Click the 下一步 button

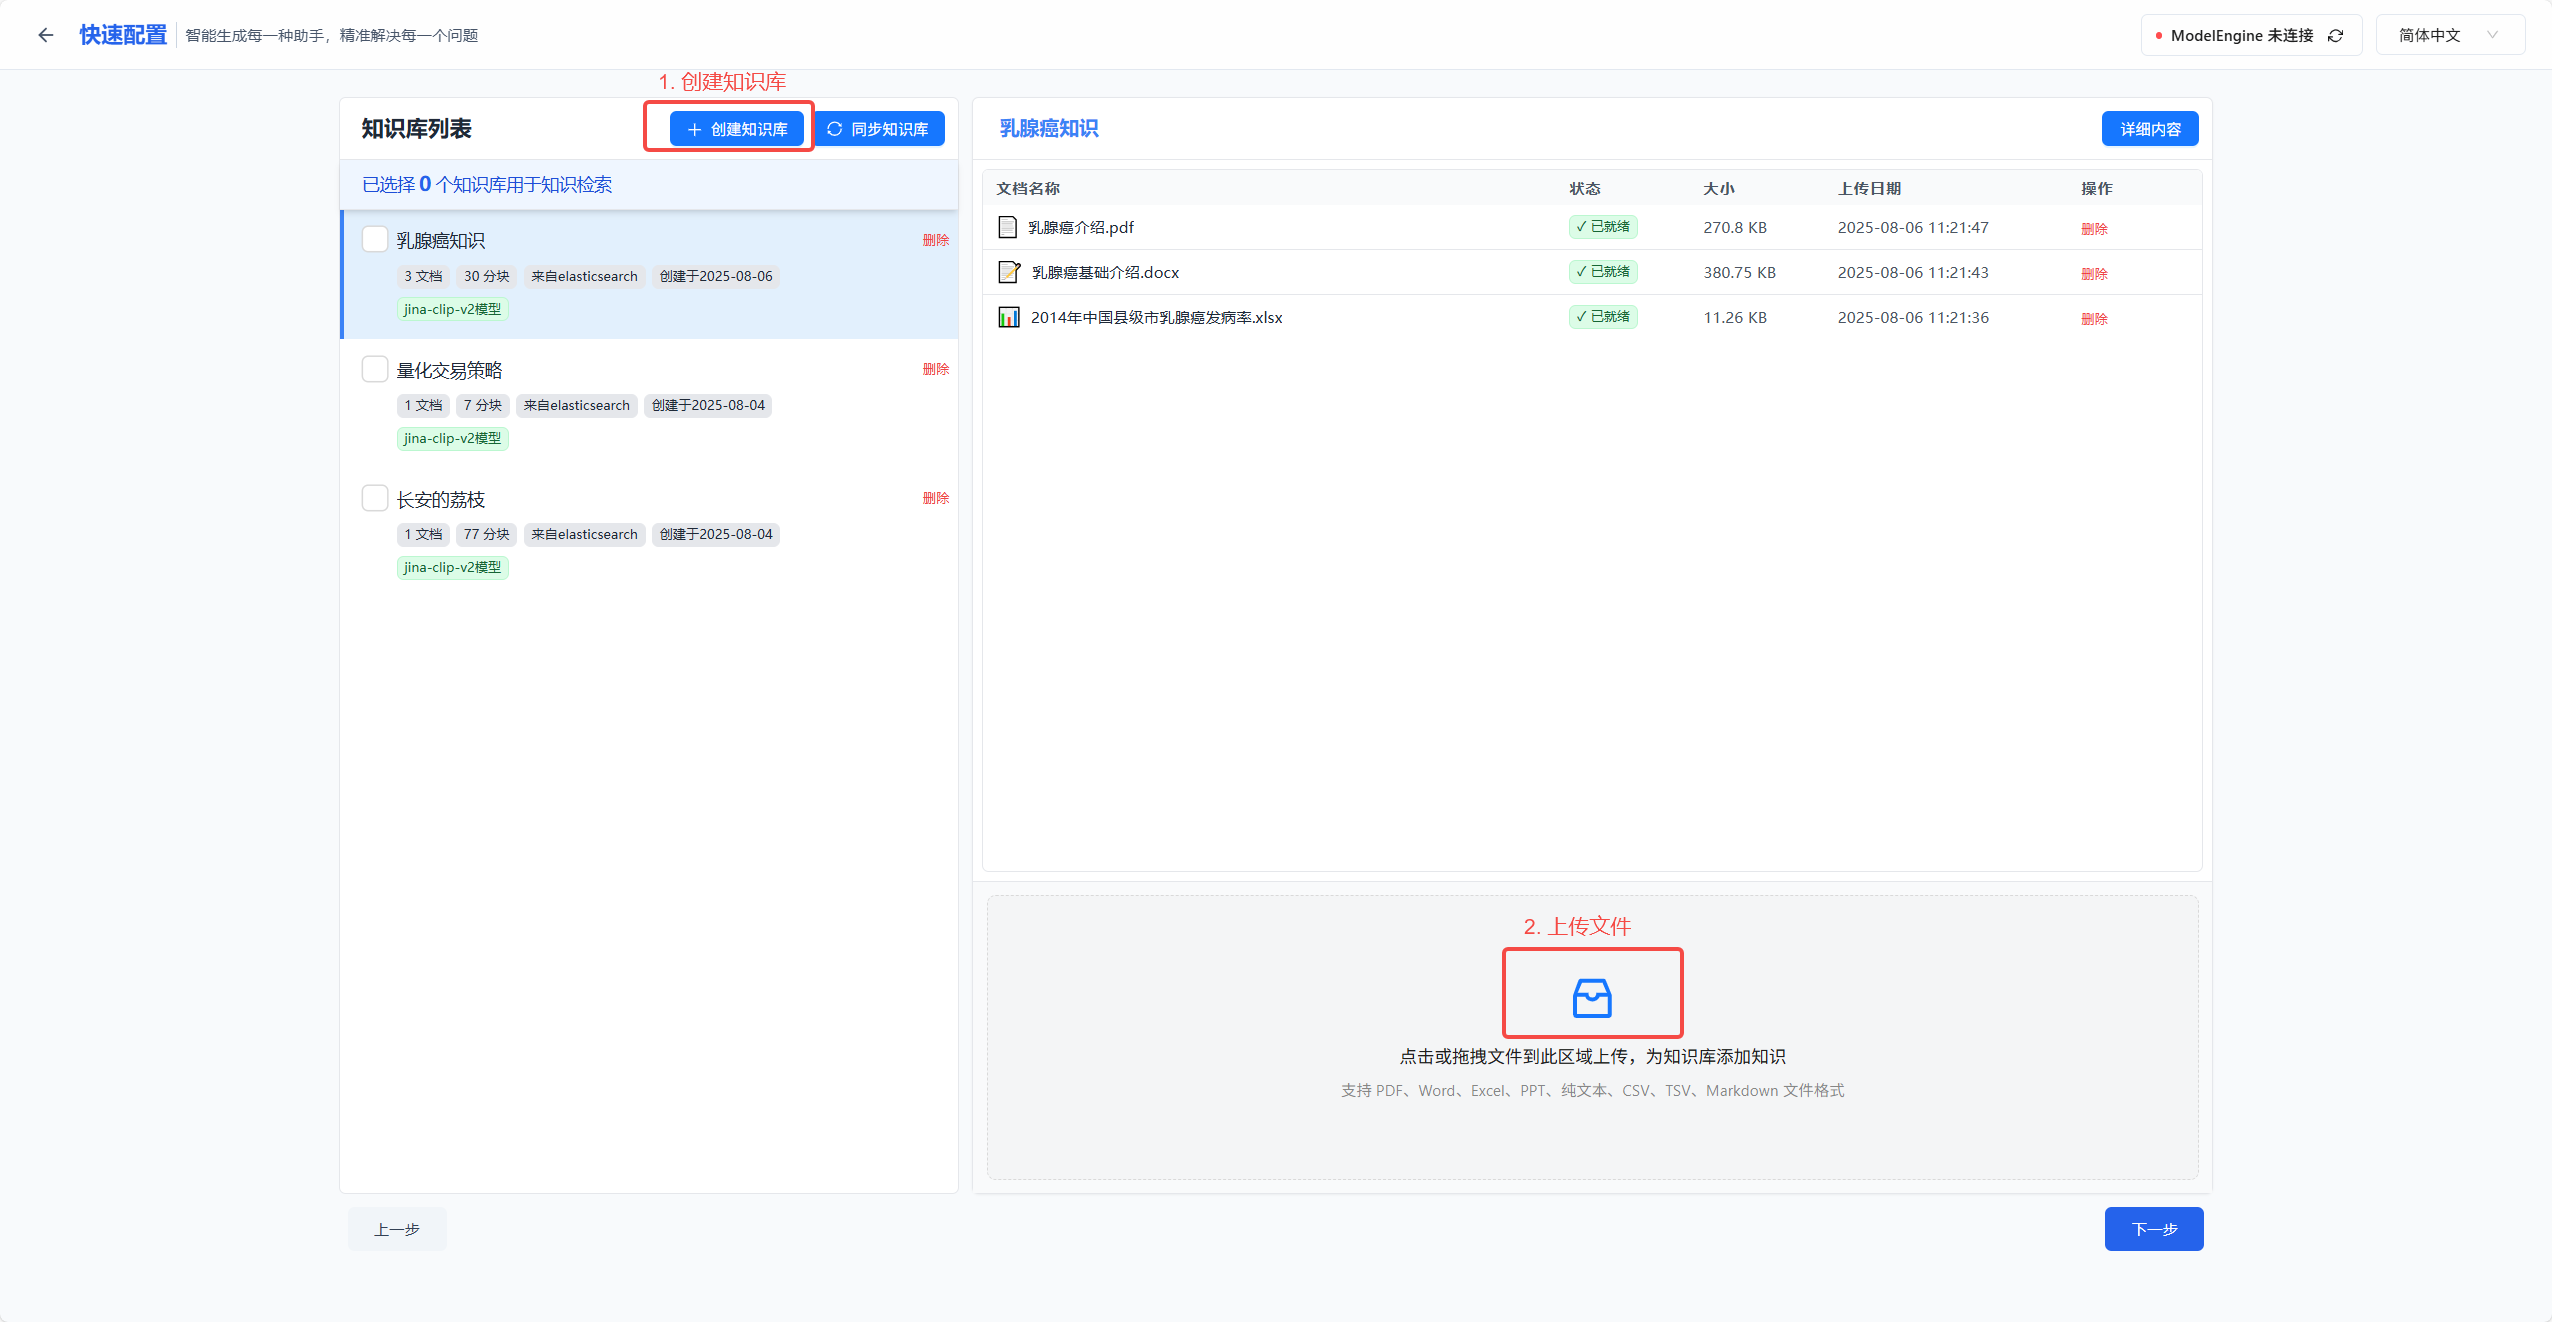[x=2153, y=1228]
